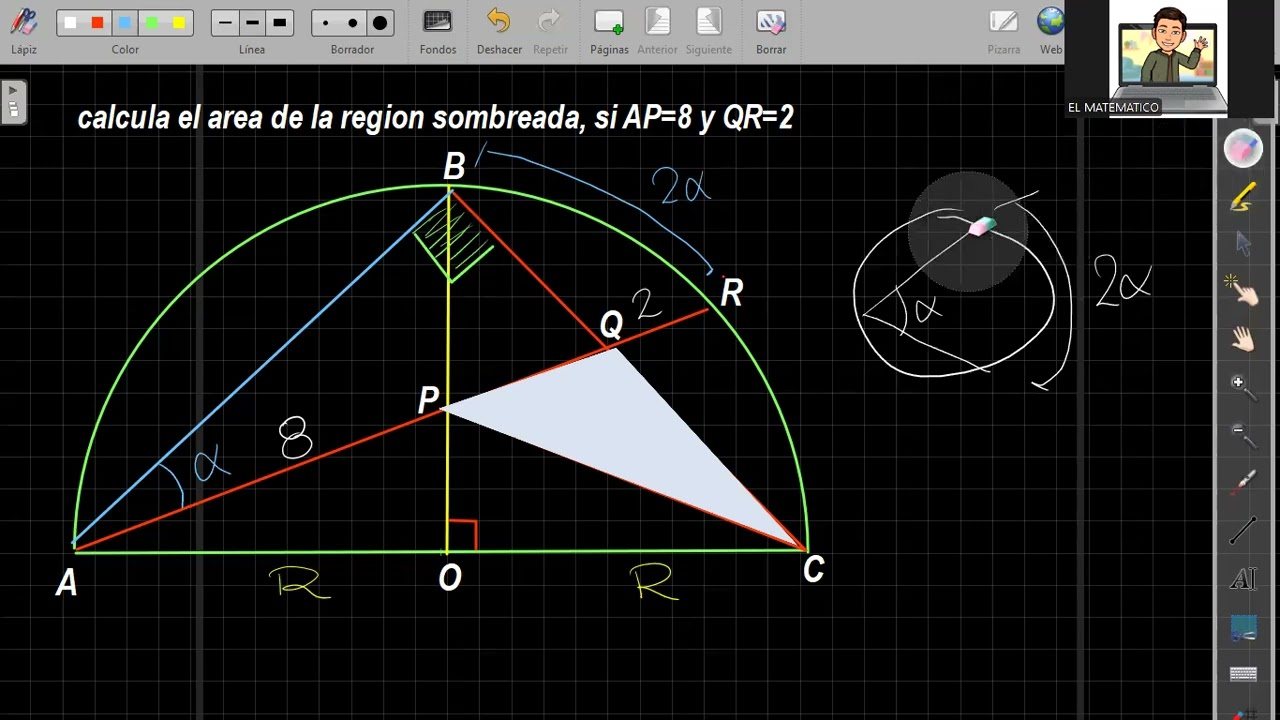The height and width of the screenshot is (720, 1280).
Task: Choose the AI text tool
Action: tap(1243, 579)
